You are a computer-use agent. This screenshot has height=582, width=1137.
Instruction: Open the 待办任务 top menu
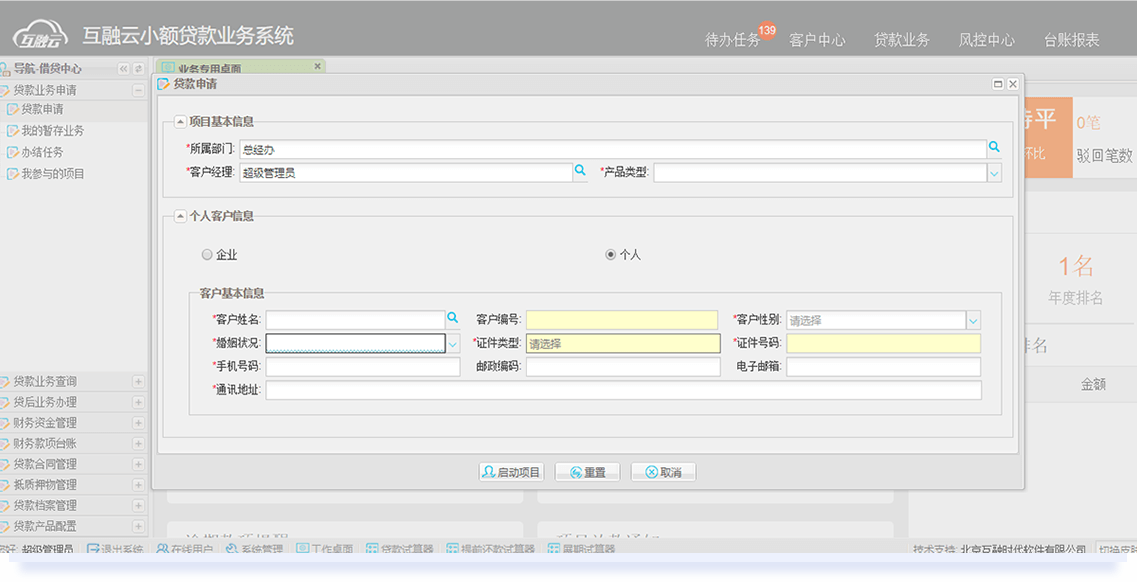coord(732,40)
